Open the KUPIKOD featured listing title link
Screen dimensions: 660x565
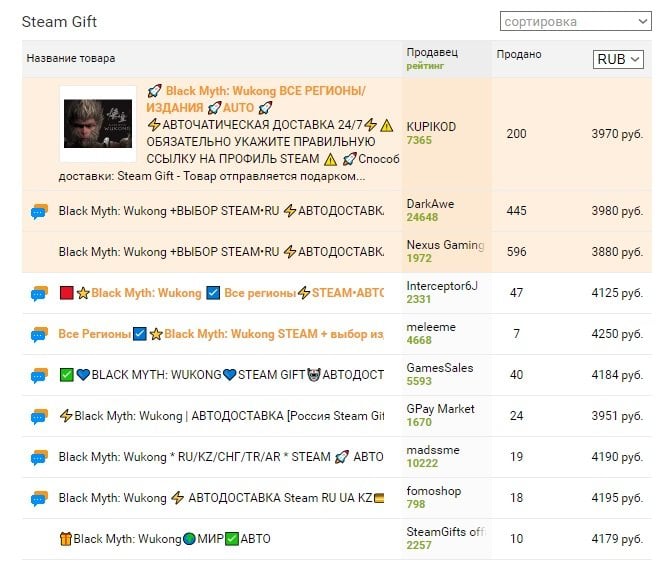[x=256, y=99]
